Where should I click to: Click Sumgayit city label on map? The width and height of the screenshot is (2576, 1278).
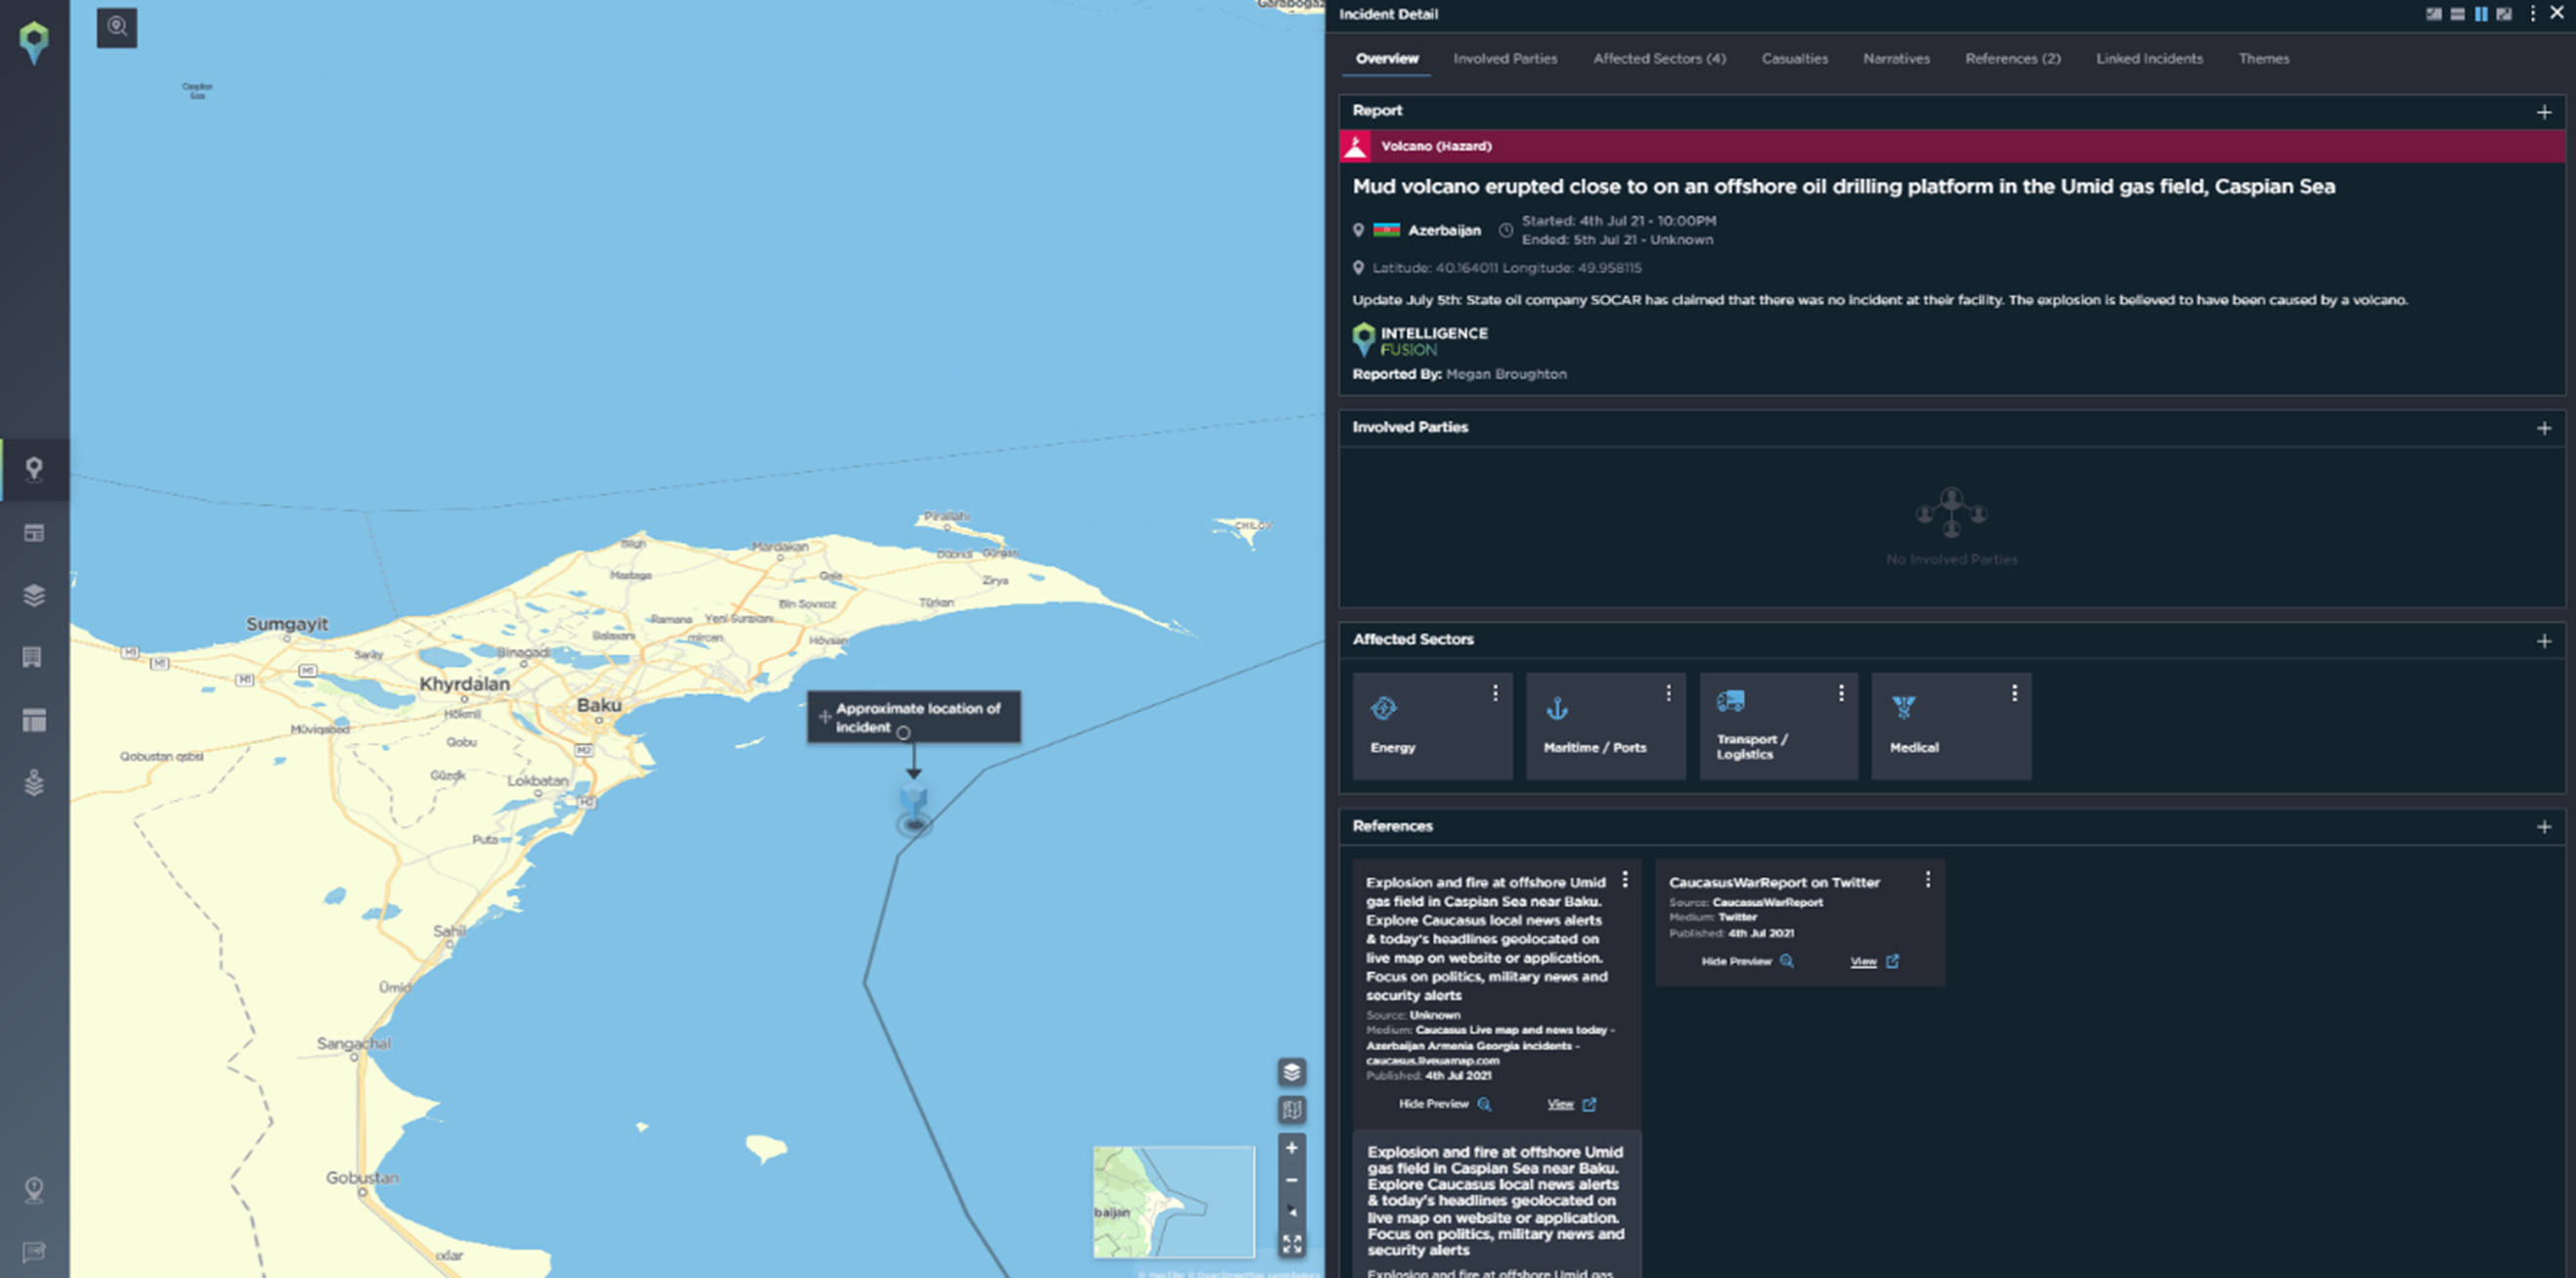point(287,624)
